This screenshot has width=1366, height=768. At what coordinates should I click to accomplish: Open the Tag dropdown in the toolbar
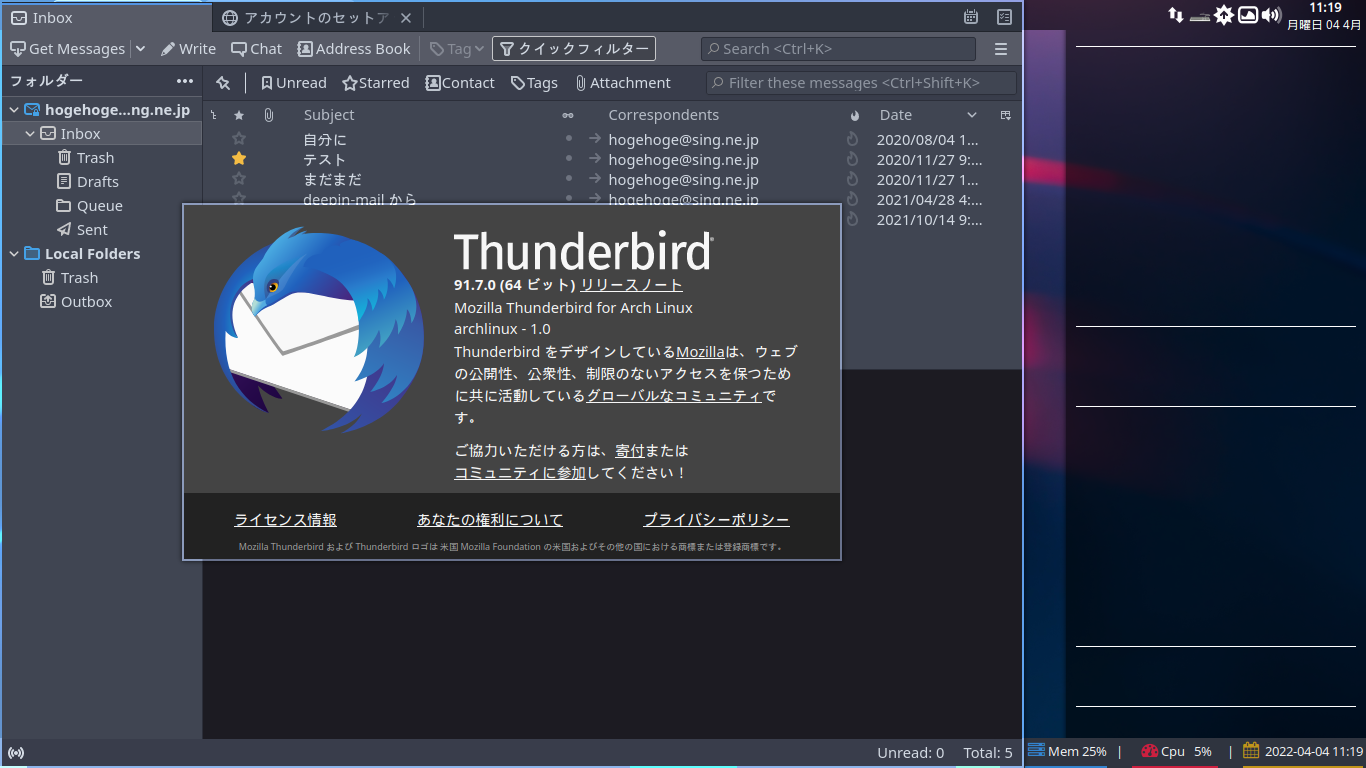[x=457, y=48]
